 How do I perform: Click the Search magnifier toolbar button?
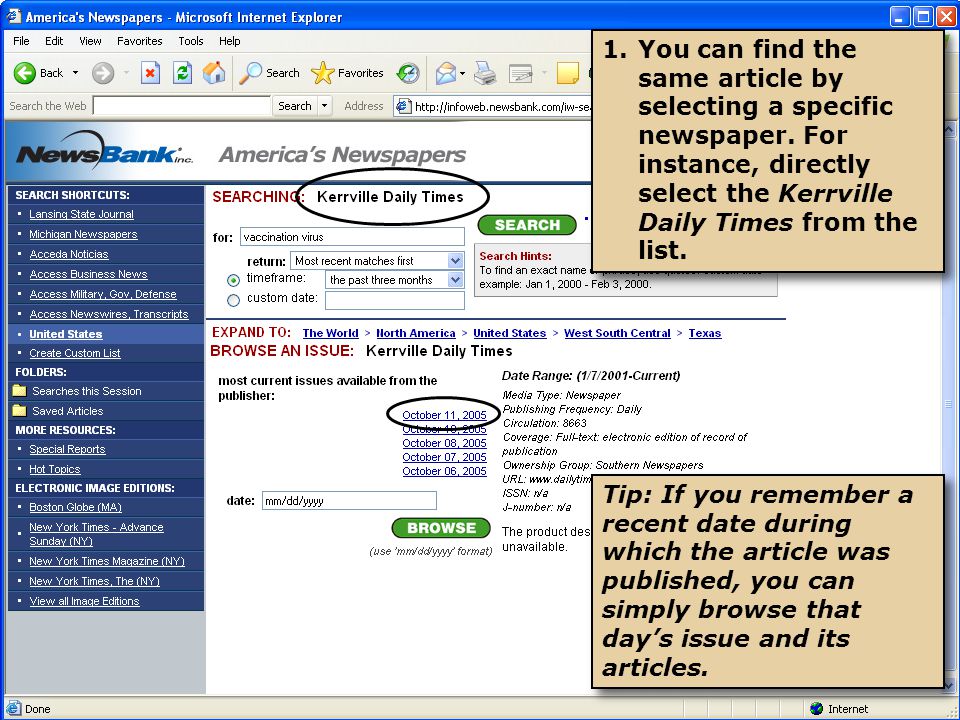click(269, 73)
